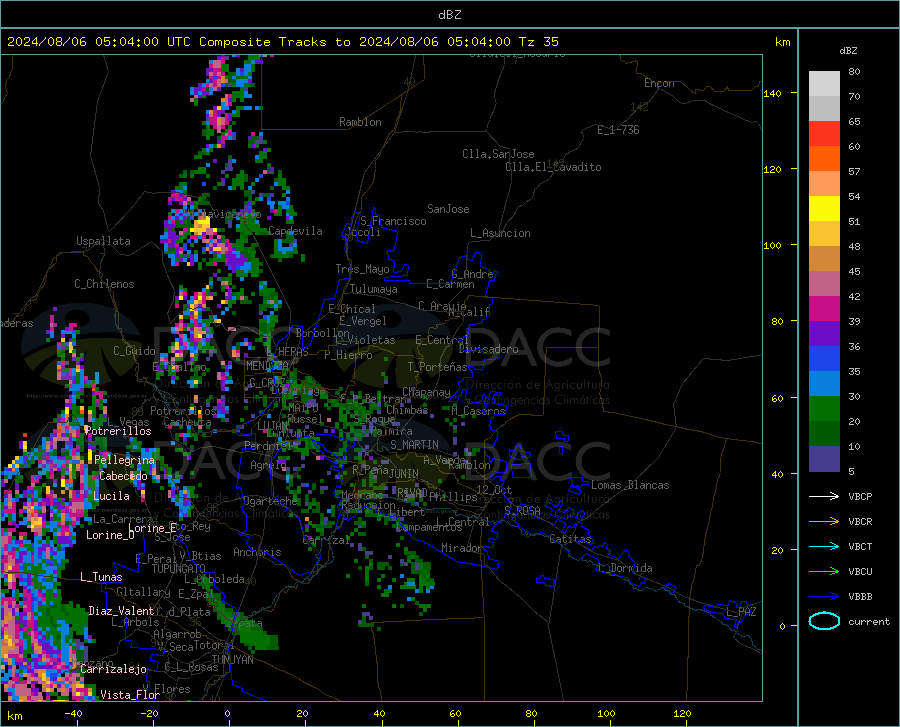Click the S_Francisco map label
Screen dimensions: 900x727
click(x=393, y=221)
